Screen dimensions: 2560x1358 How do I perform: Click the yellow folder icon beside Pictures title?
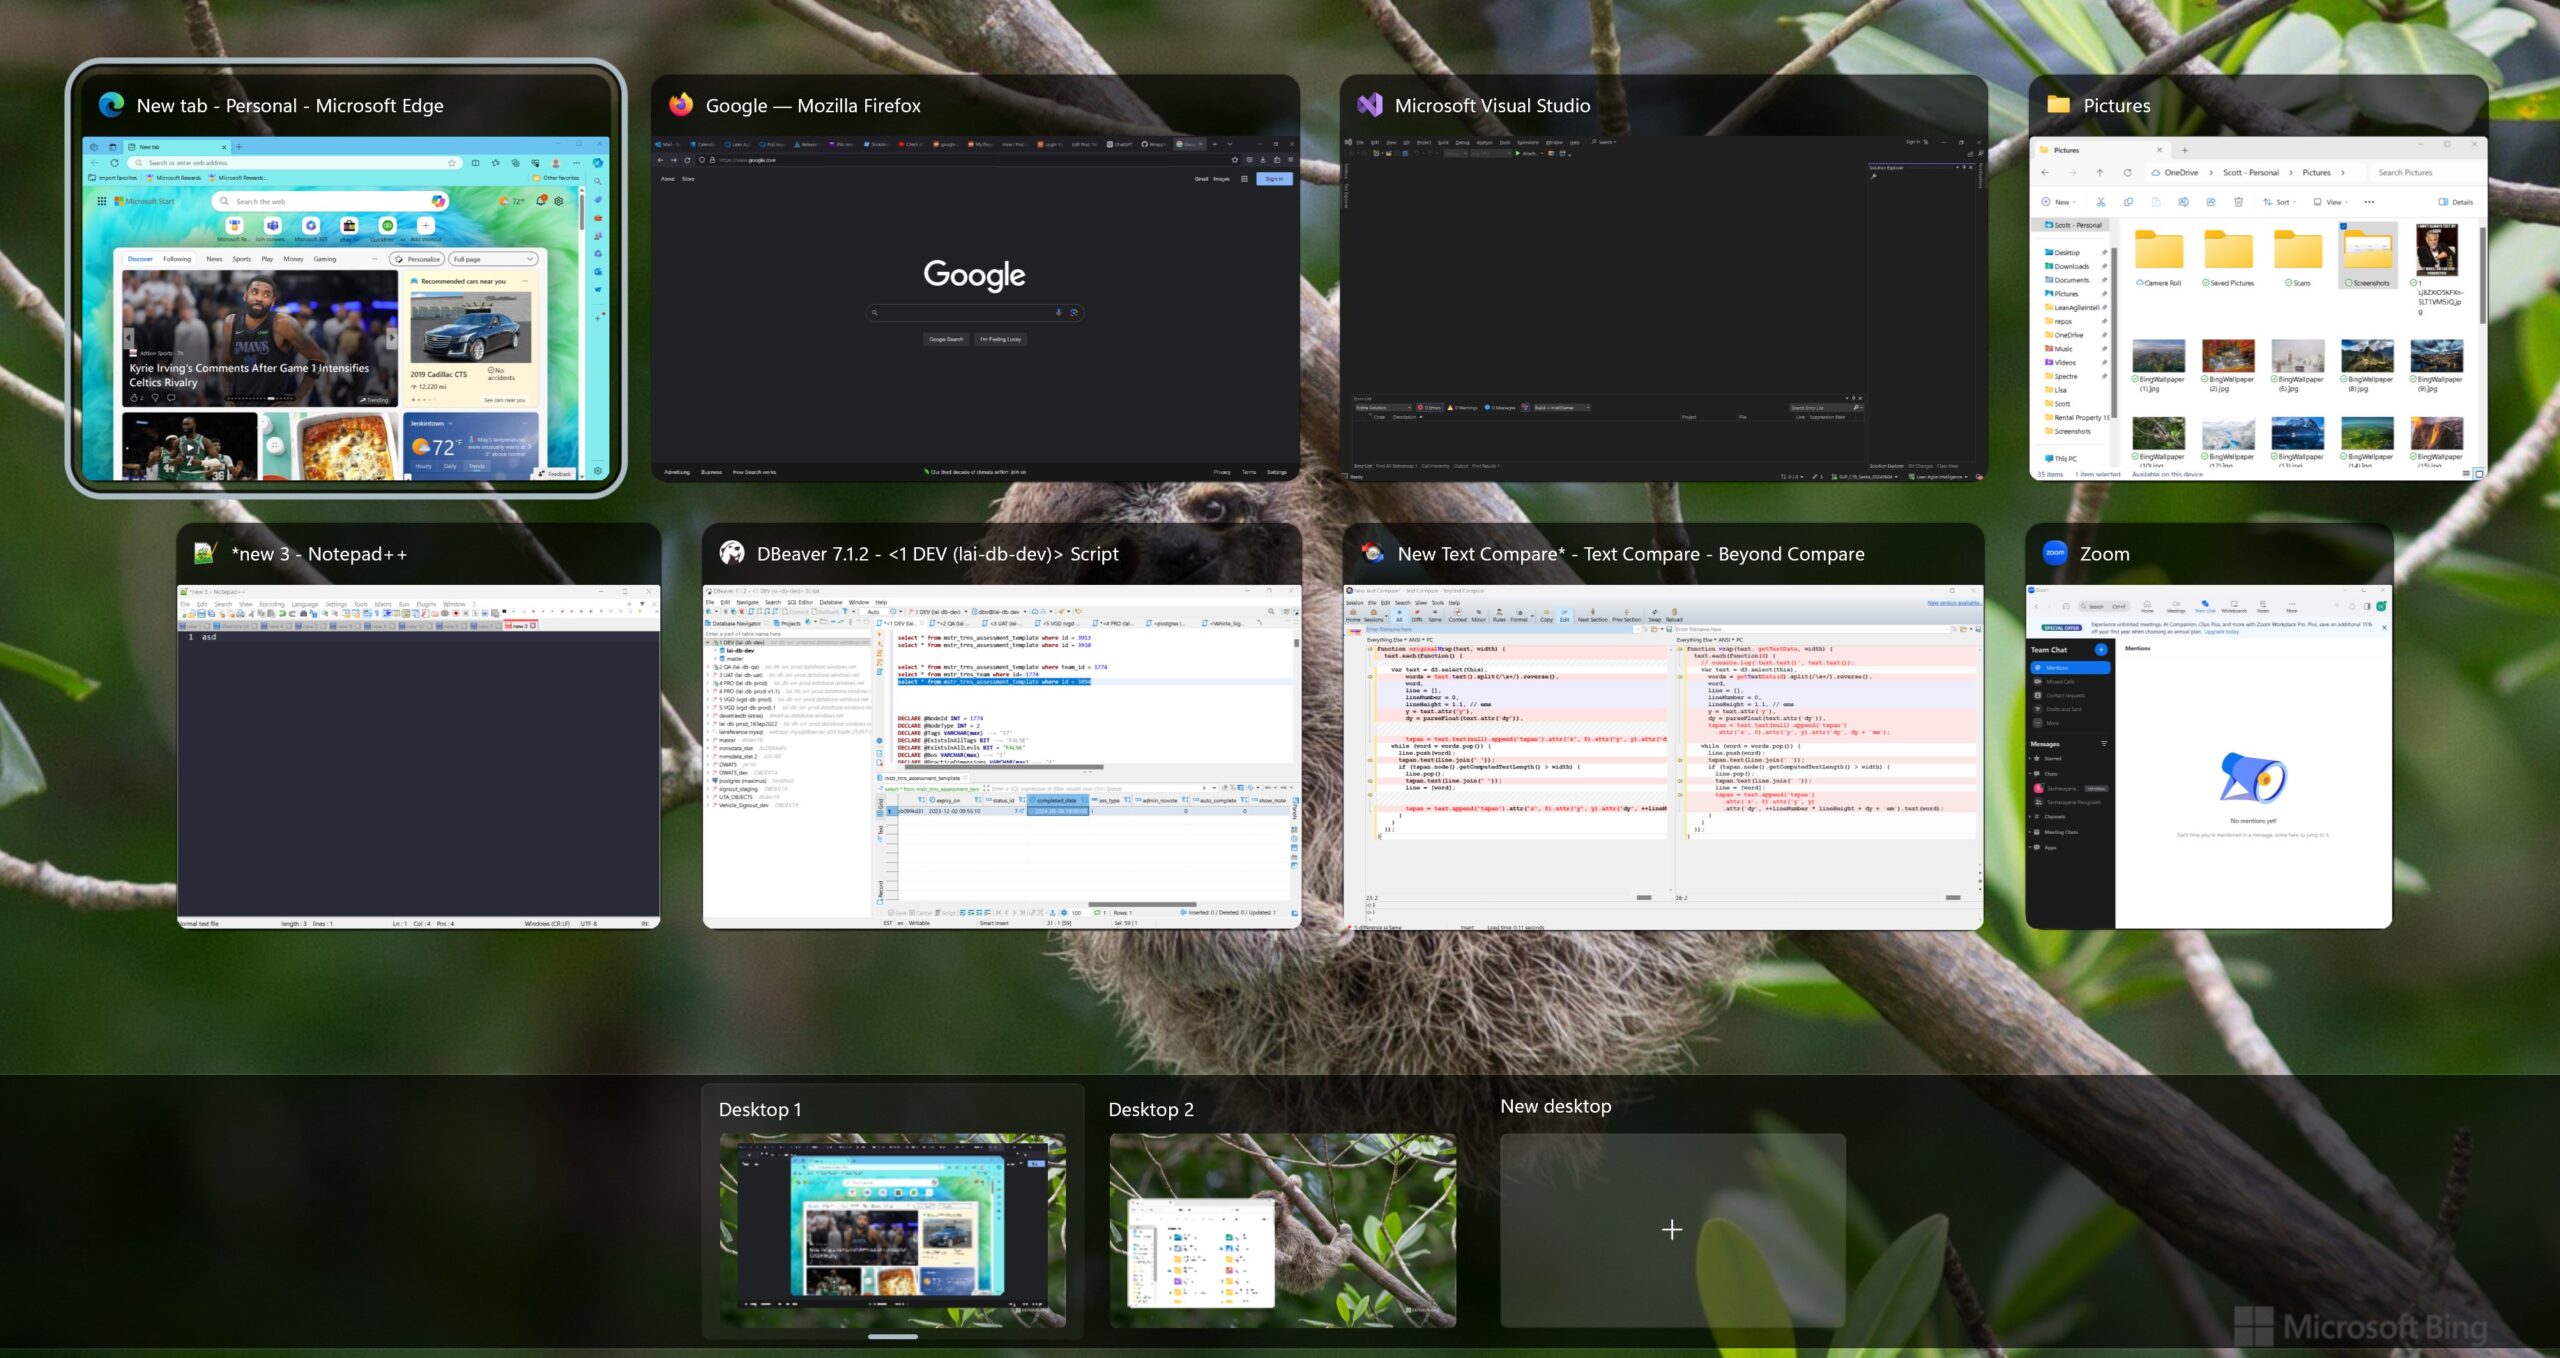pyautogui.click(x=2058, y=105)
